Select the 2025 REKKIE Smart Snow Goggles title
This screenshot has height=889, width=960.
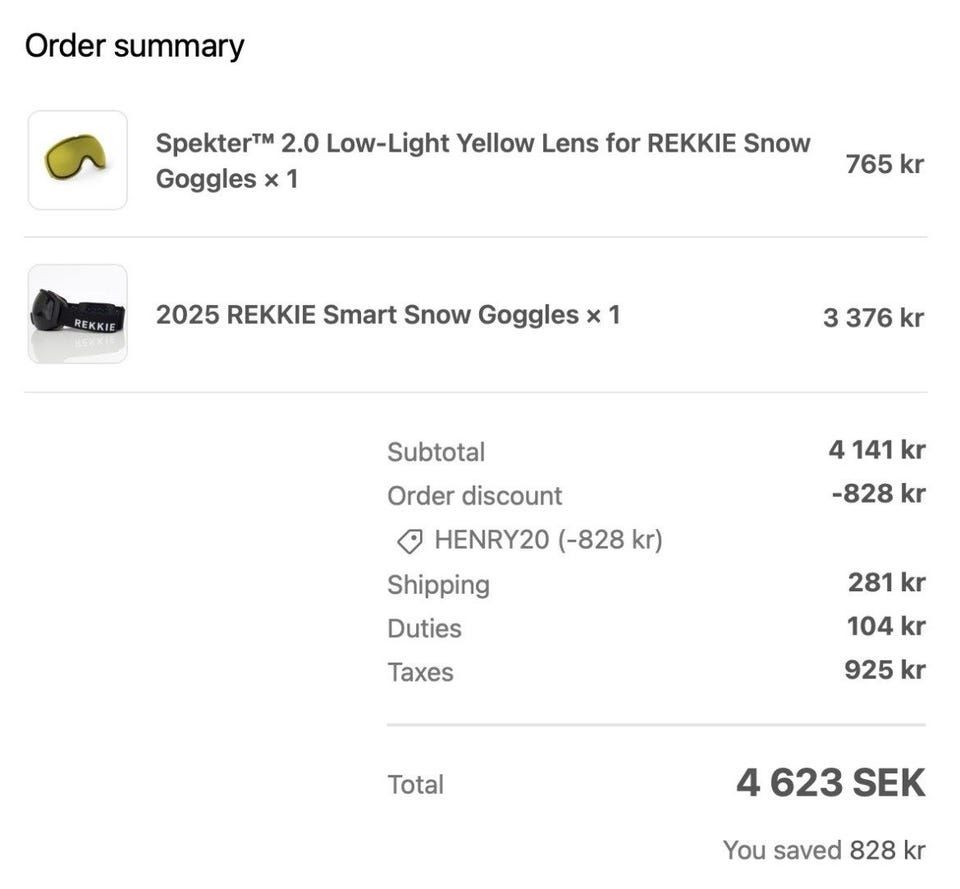point(388,315)
